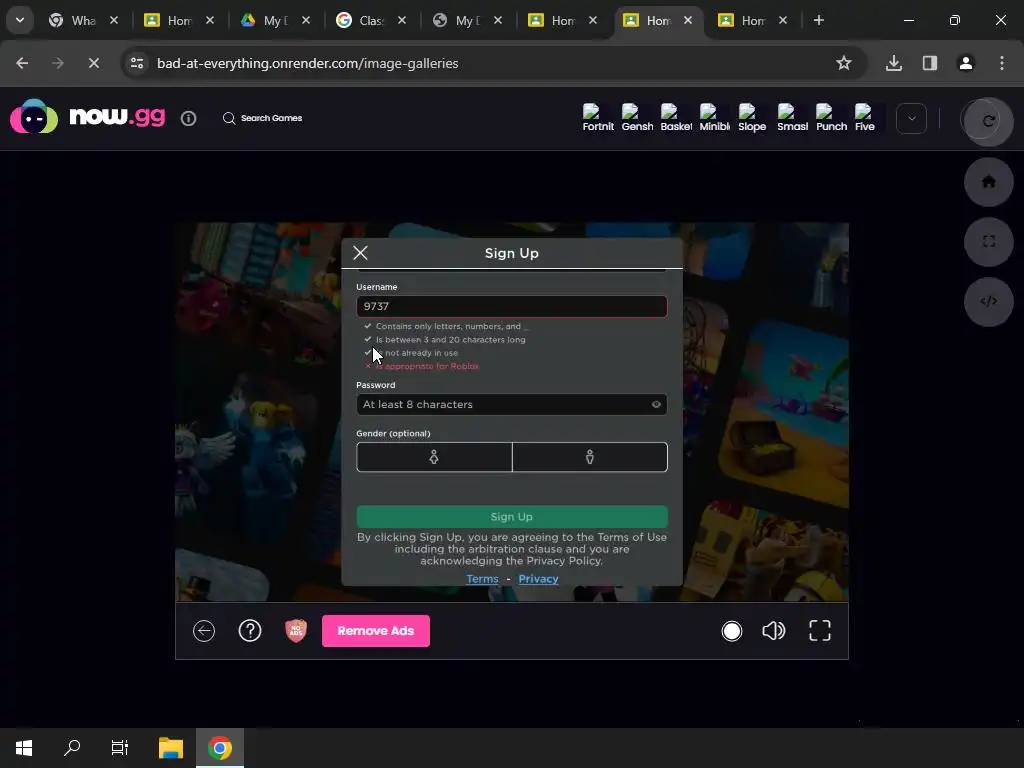The width and height of the screenshot is (1024, 768).
Task: Open the Chrome profile icon
Action: pyautogui.click(x=966, y=63)
